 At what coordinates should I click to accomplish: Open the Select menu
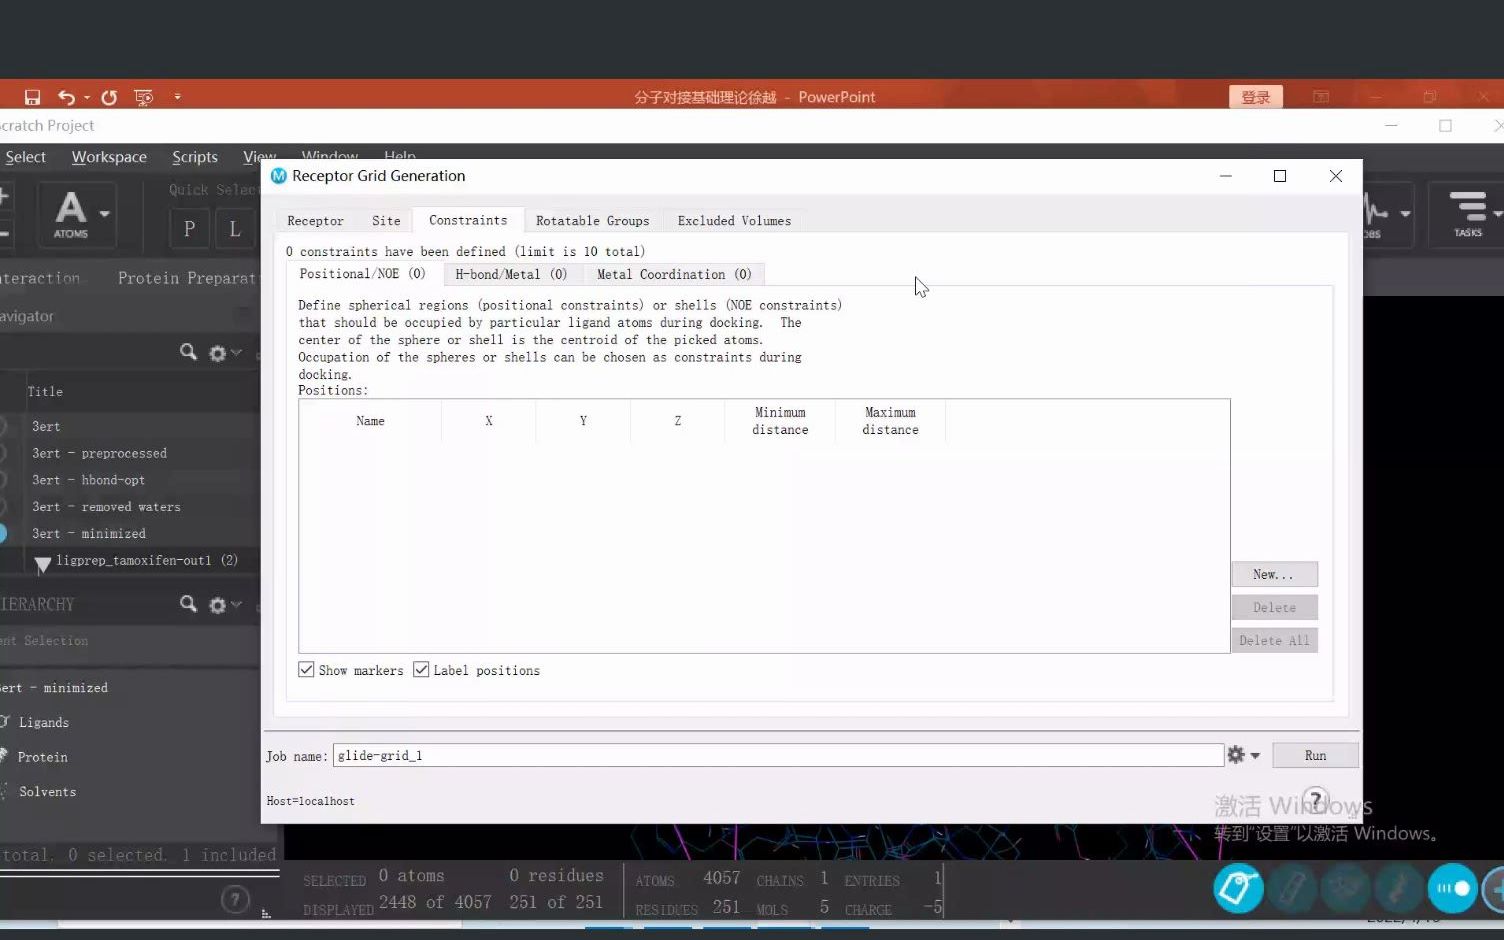coord(25,157)
